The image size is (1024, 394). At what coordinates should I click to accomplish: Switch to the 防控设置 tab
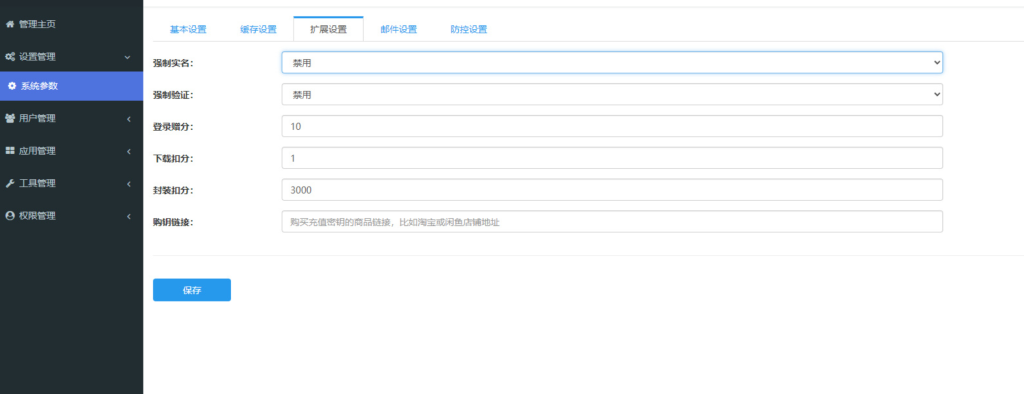468,29
